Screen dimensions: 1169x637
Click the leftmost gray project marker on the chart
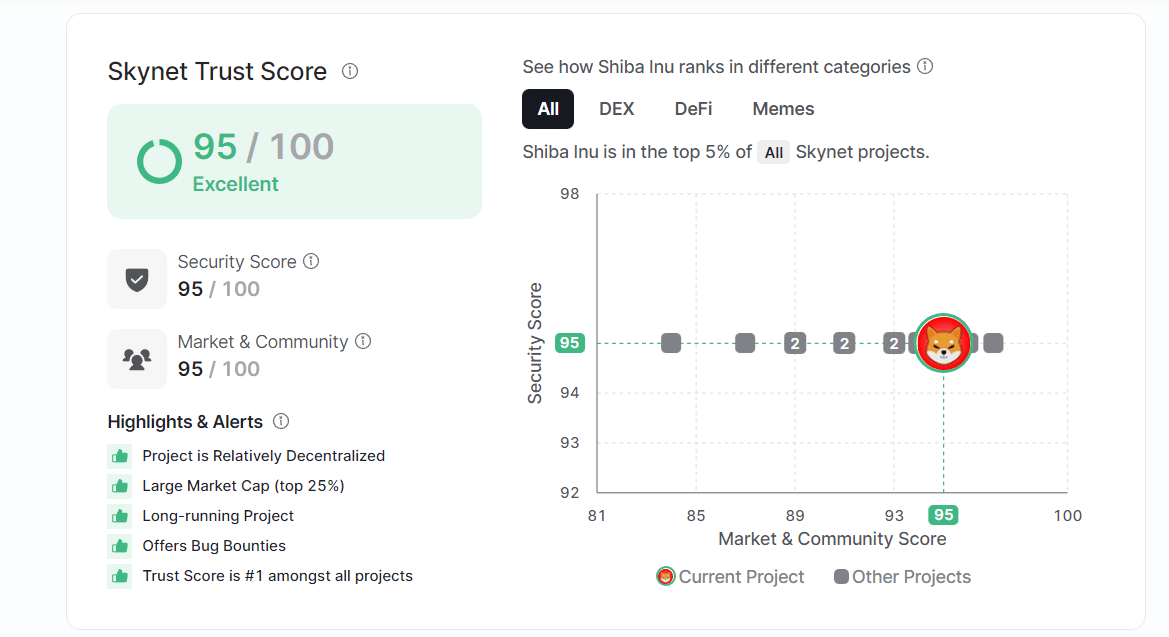(x=671, y=343)
